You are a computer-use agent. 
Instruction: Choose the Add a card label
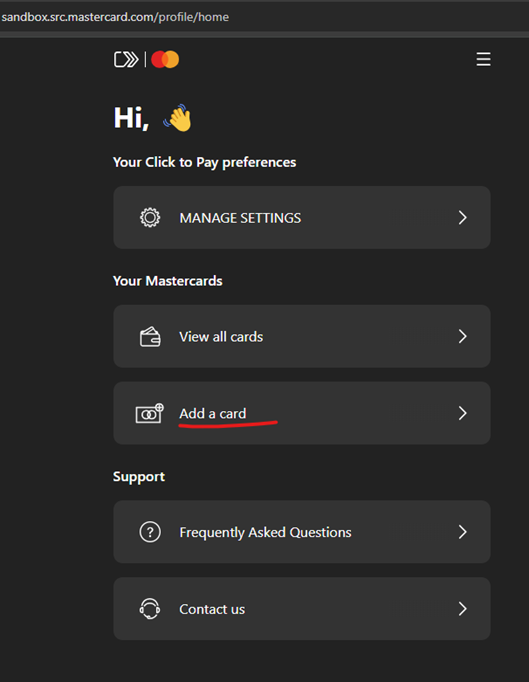[x=213, y=413]
